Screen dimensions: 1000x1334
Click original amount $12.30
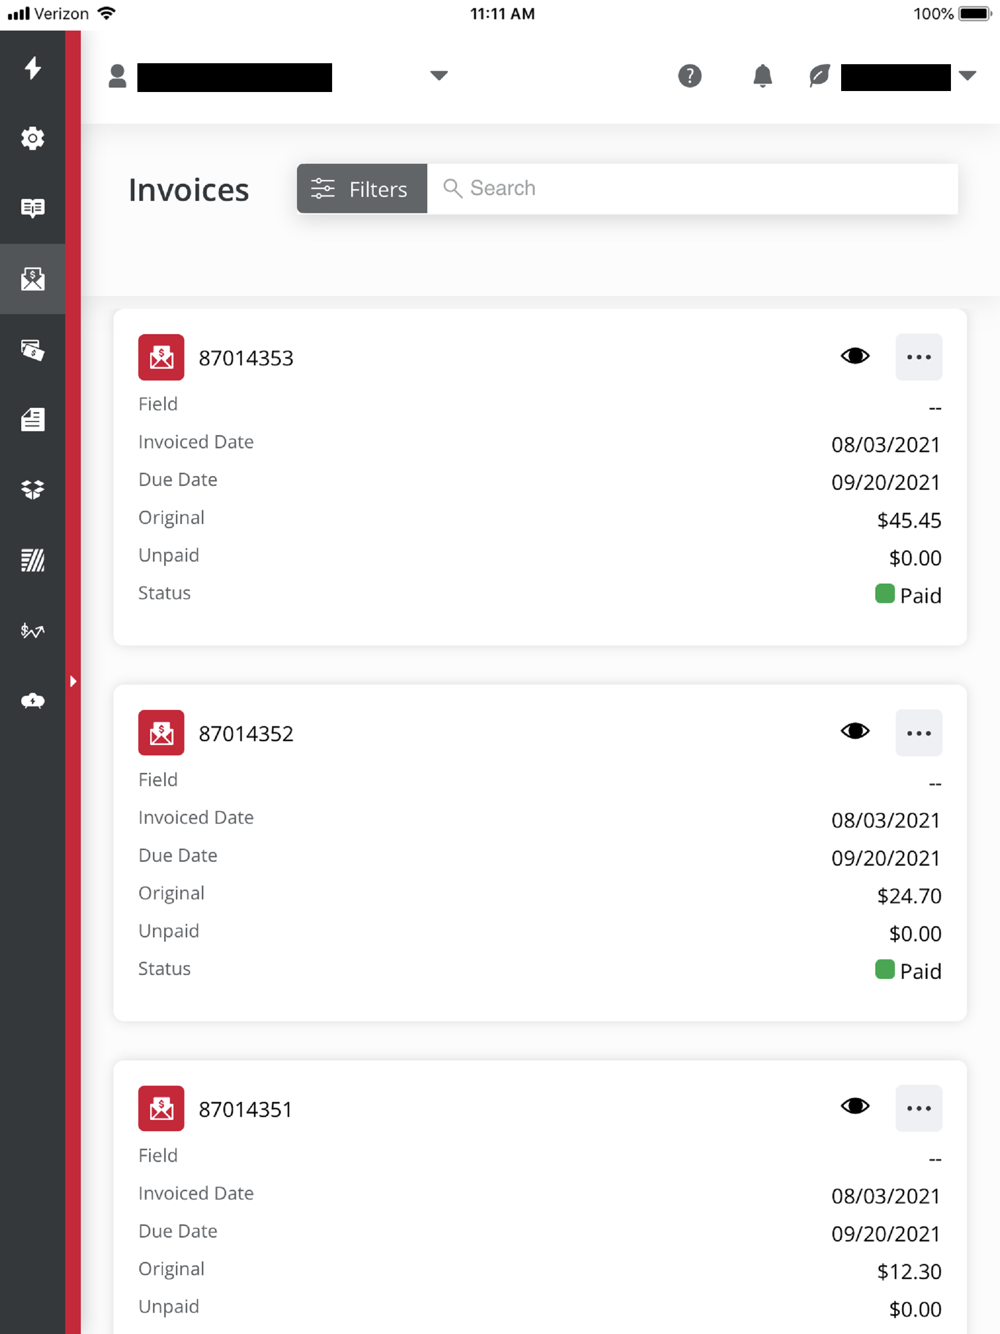909,1272
